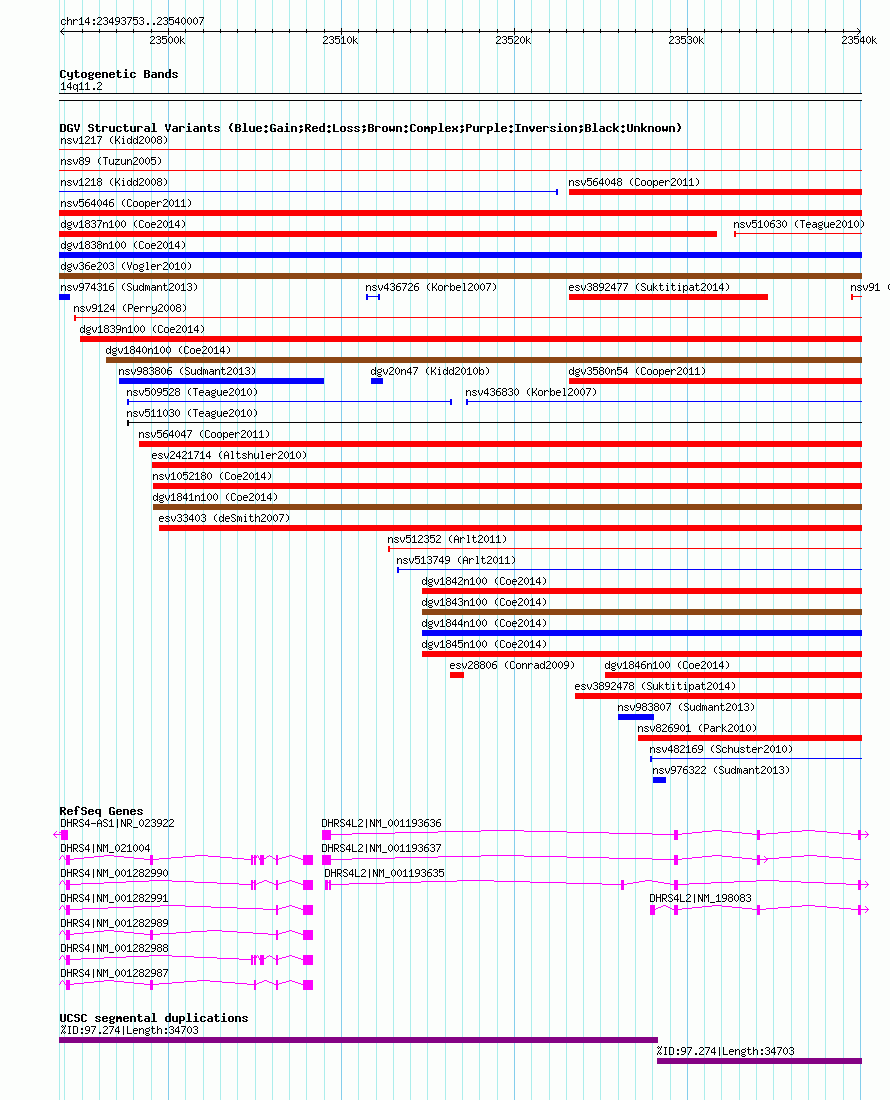Click transcript DHRS4L2|NM_001193637
The height and width of the screenshot is (1100, 890).
click(x=382, y=849)
